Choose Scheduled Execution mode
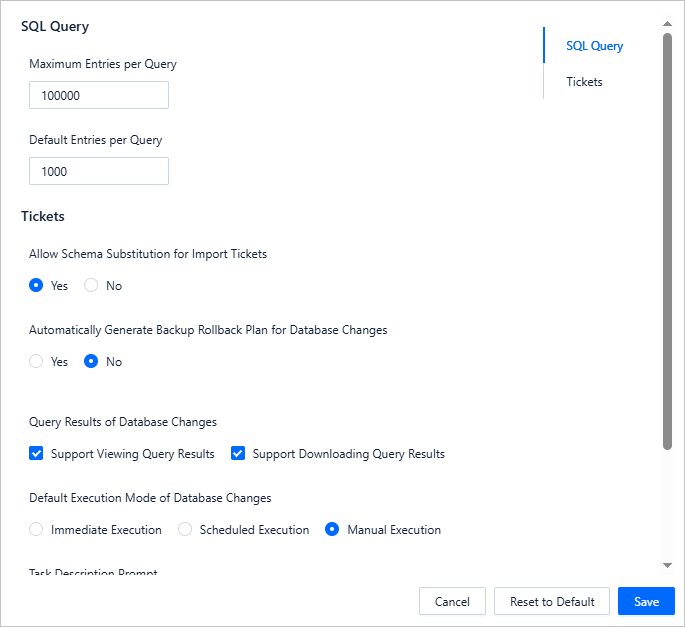Image resolution: width=685 pixels, height=627 pixels. click(x=185, y=530)
